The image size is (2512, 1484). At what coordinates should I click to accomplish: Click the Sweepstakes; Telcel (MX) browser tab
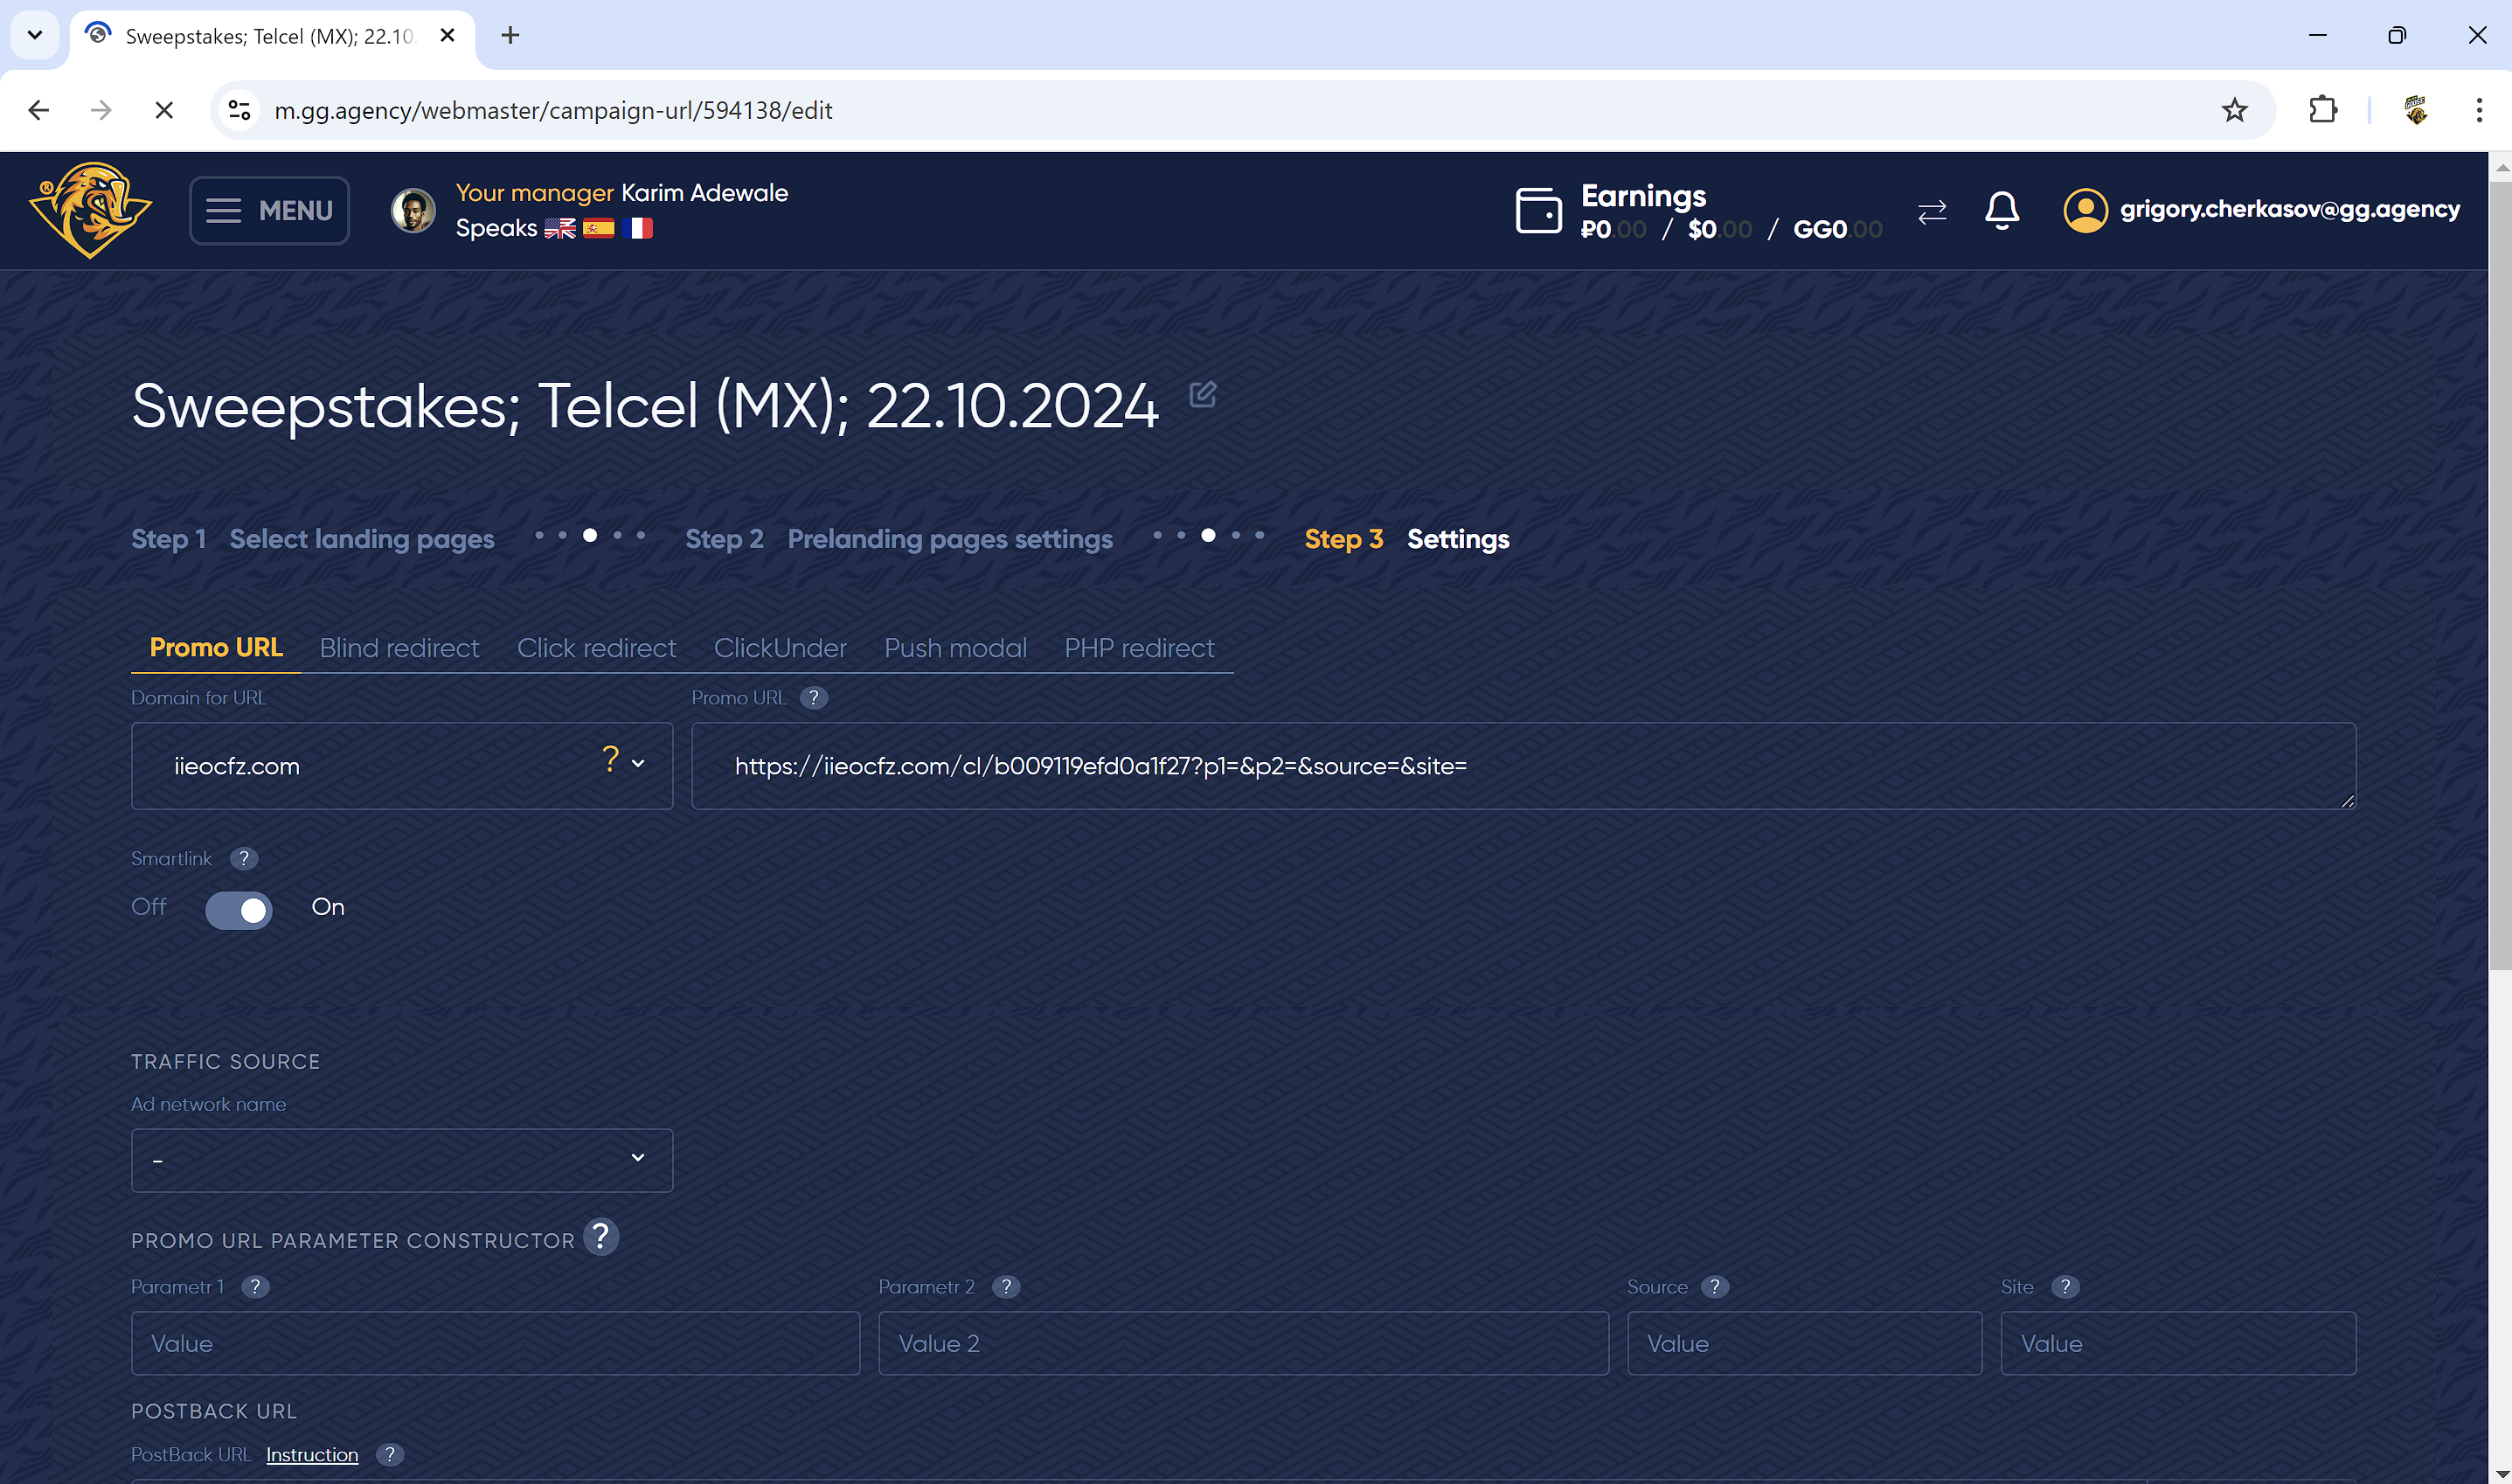272,36
